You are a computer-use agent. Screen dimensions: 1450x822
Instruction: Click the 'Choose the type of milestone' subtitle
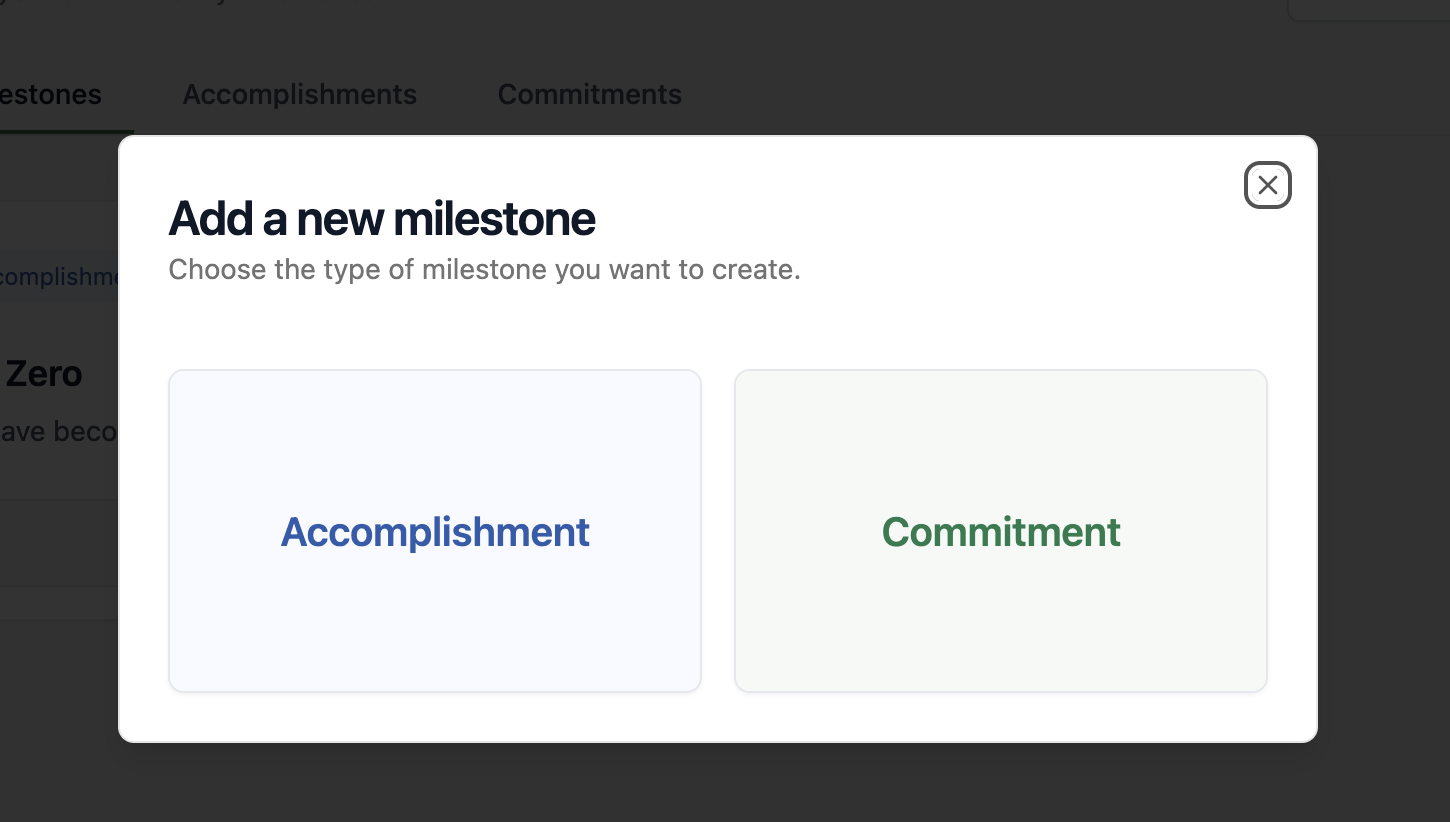pyautogui.click(x=484, y=270)
